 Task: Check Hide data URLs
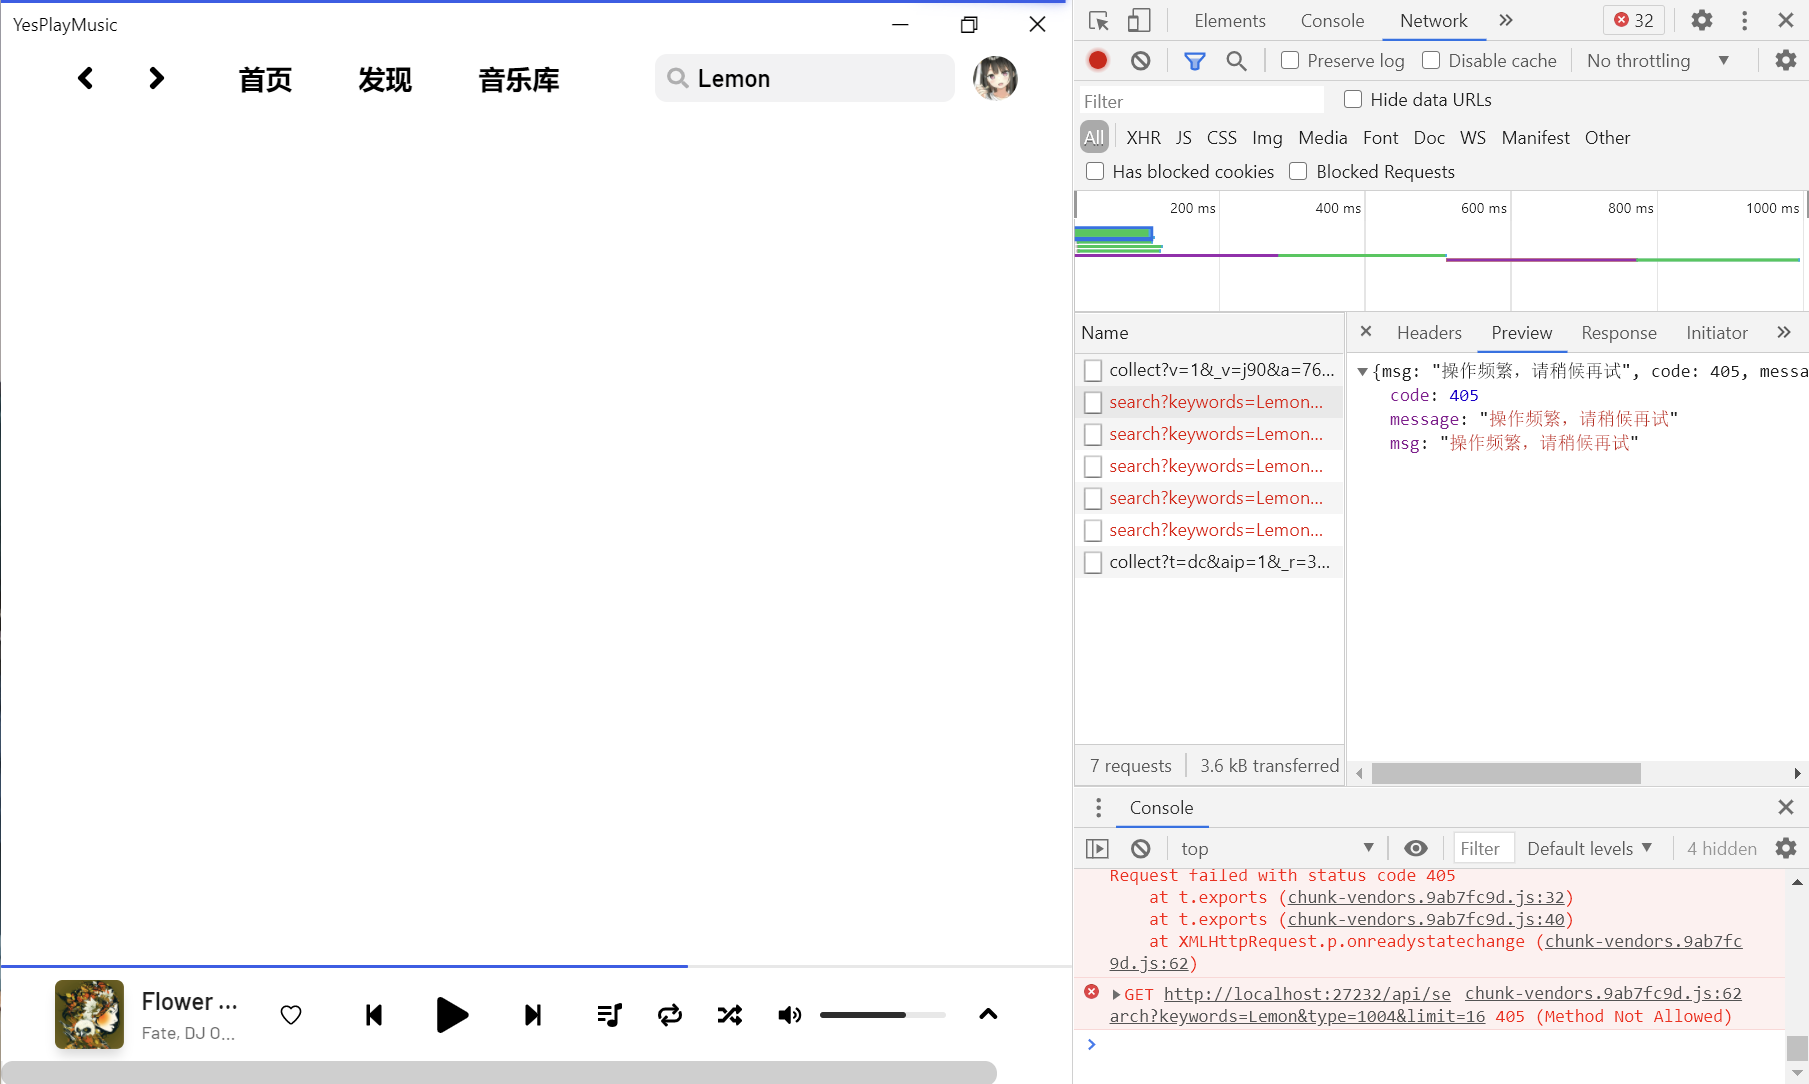pyautogui.click(x=1353, y=99)
